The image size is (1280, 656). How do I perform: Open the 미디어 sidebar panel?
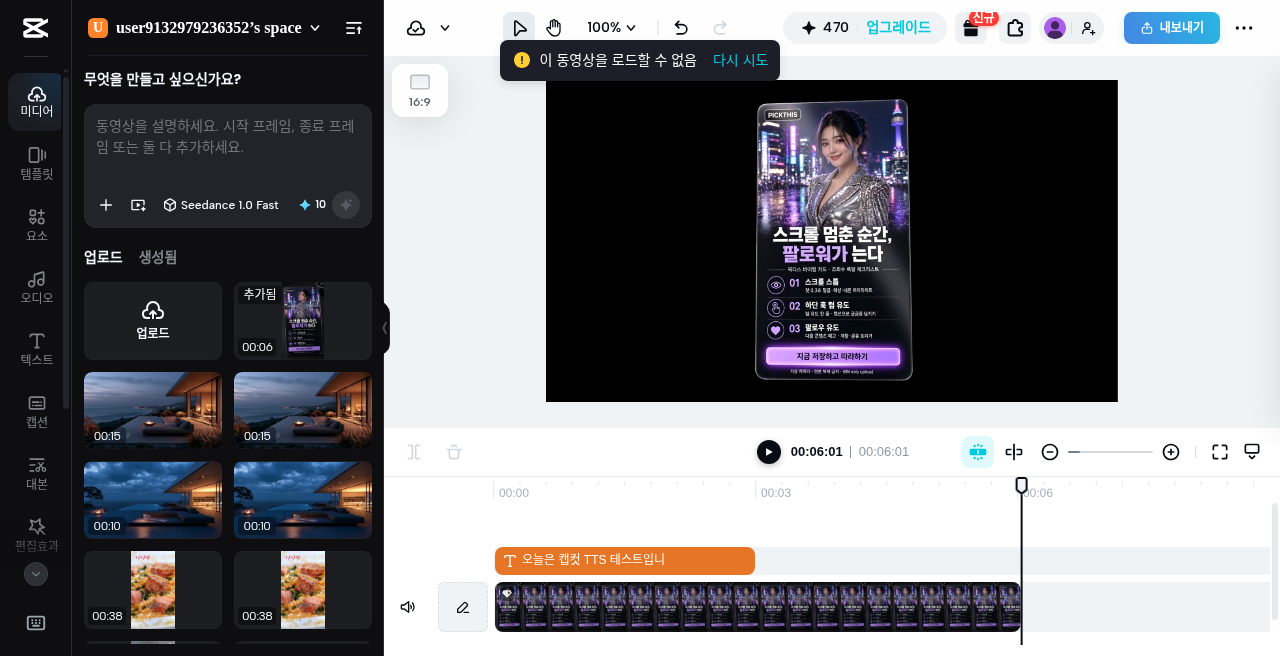click(x=36, y=102)
